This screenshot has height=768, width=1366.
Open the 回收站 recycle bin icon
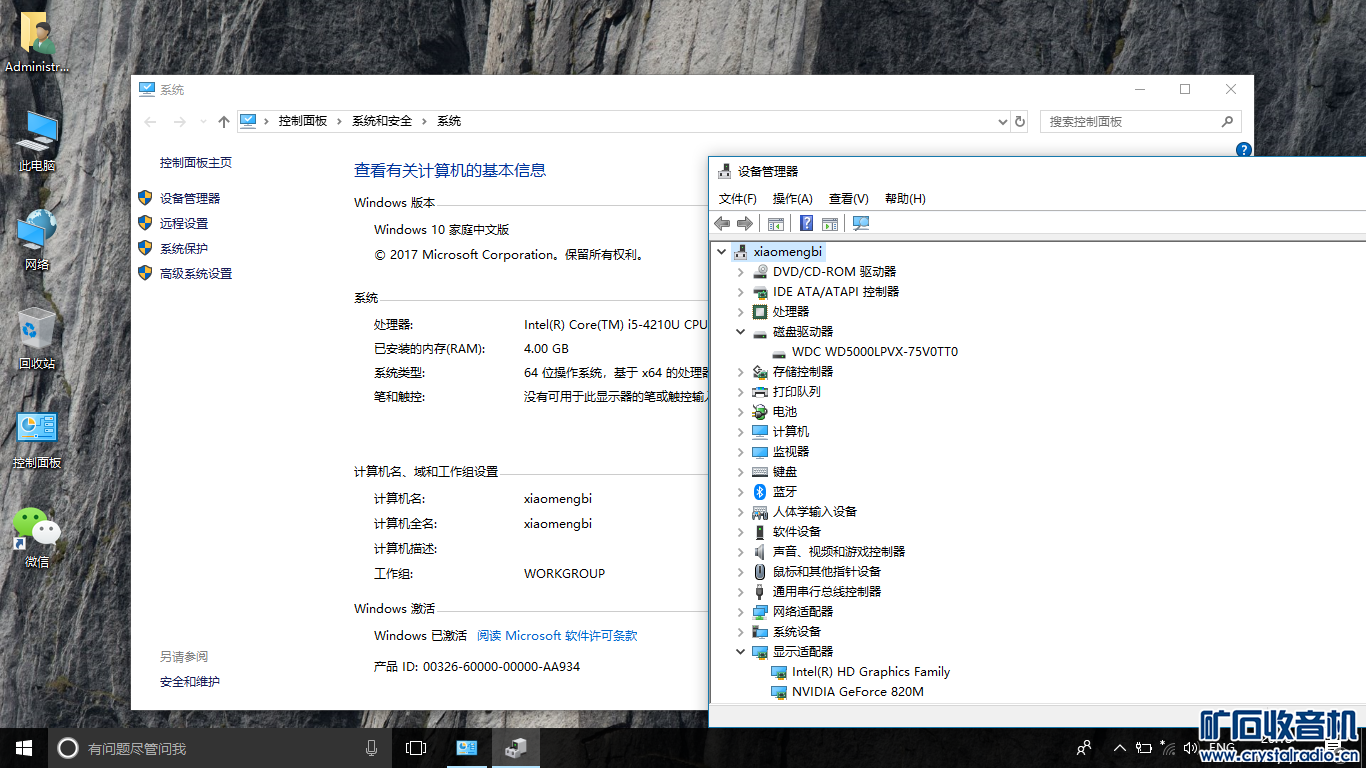(37, 339)
